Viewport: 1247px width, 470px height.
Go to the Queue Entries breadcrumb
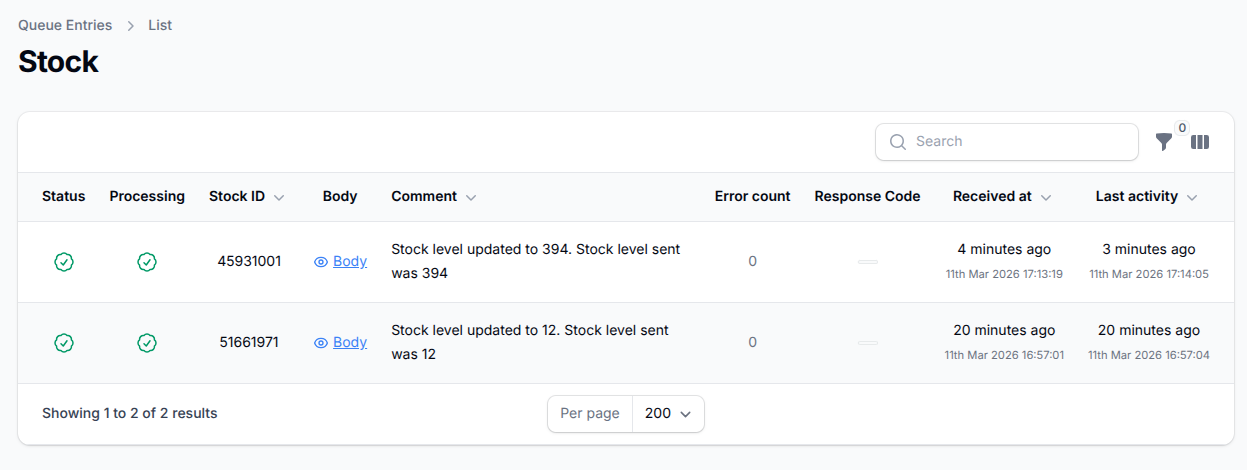click(65, 25)
